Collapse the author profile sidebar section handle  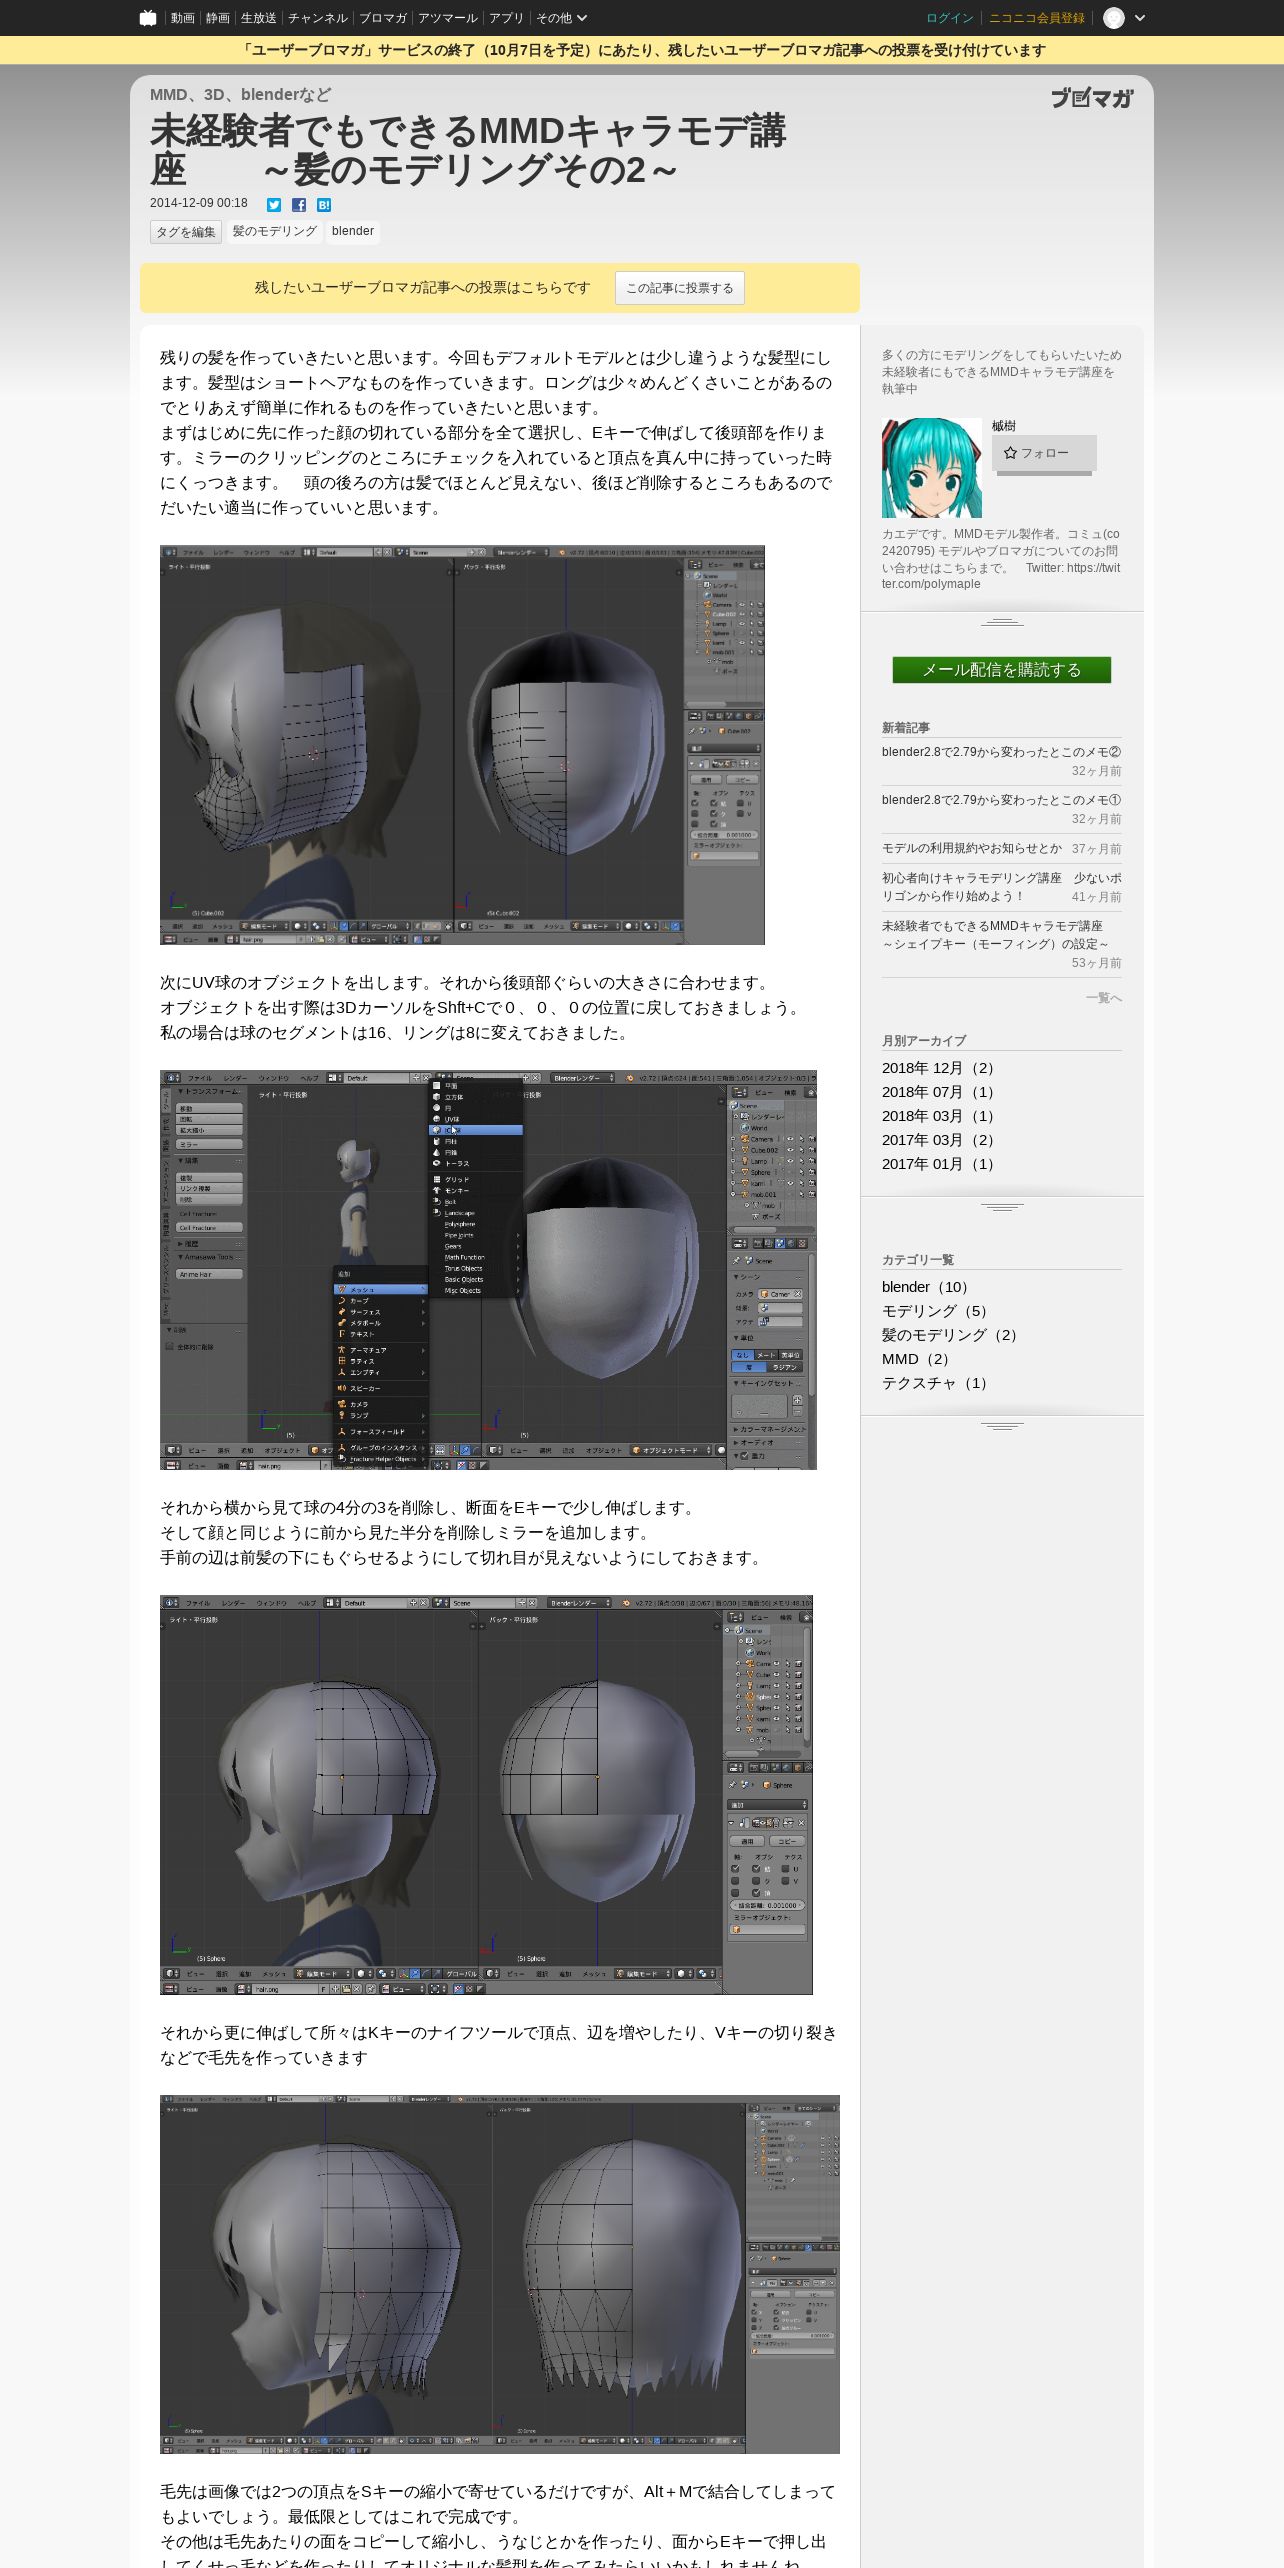coord(1002,622)
